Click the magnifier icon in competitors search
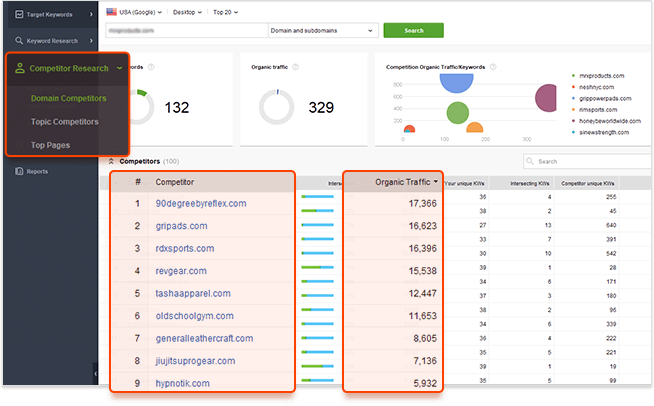Viewport: 654px width, 406px height. tap(530, 161)
